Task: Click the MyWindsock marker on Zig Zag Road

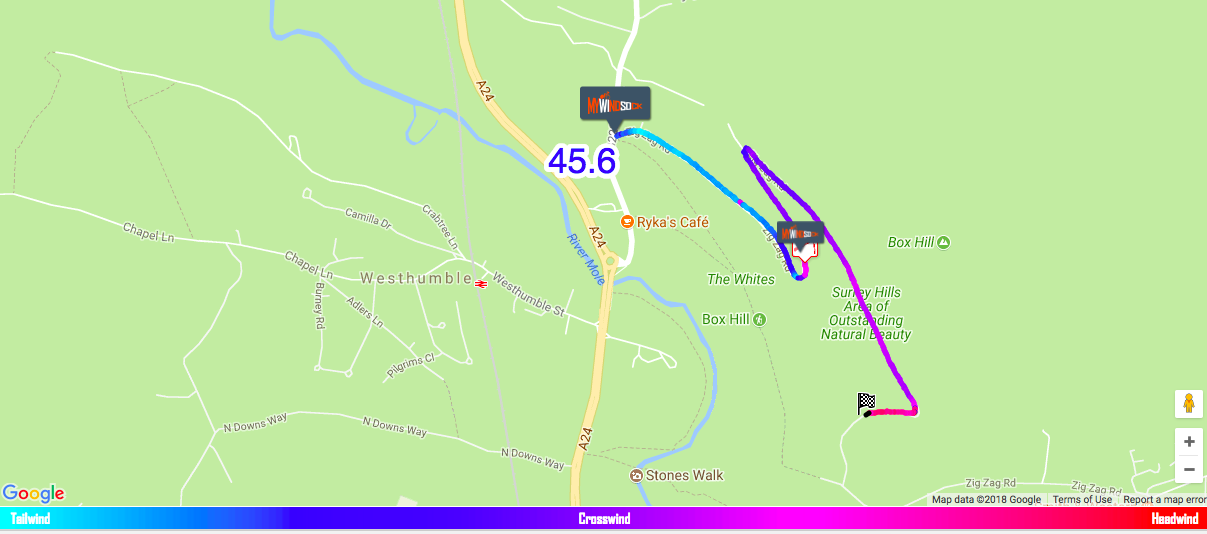Action: click(x=802, y=236)
